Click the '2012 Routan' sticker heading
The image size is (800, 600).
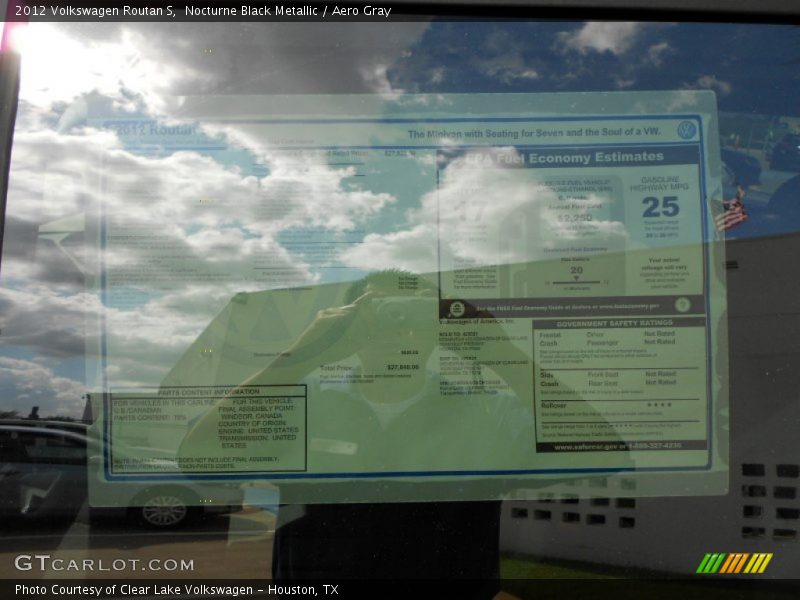[x=156, y=130]
